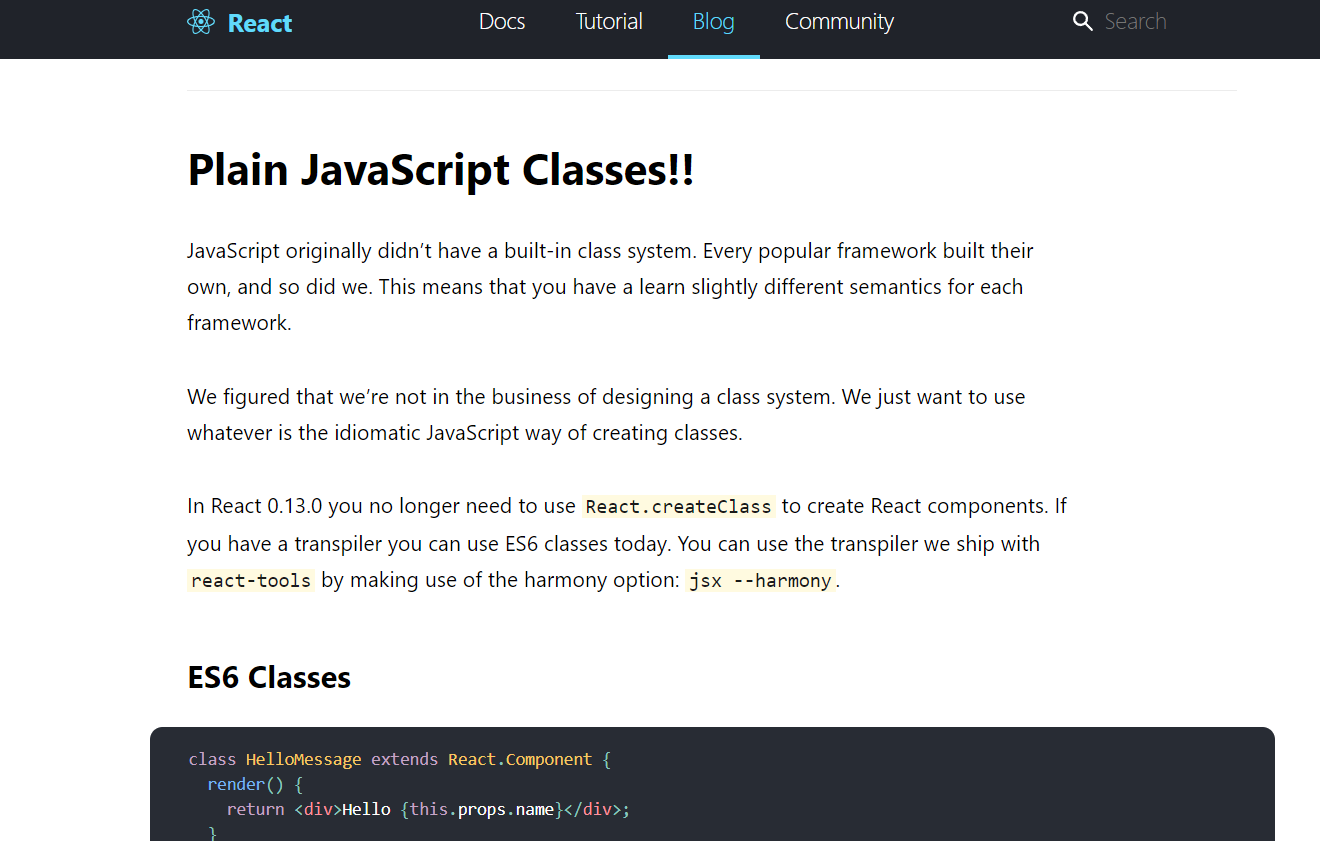Screen dimensions: 1320x841
Task: Open the Docs navigation tab
Action: pyautogui.click(x=502, y=21)
